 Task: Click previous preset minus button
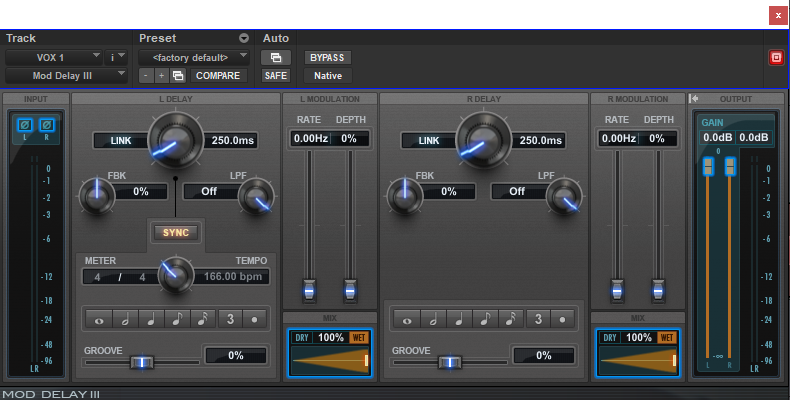(146, 76)
